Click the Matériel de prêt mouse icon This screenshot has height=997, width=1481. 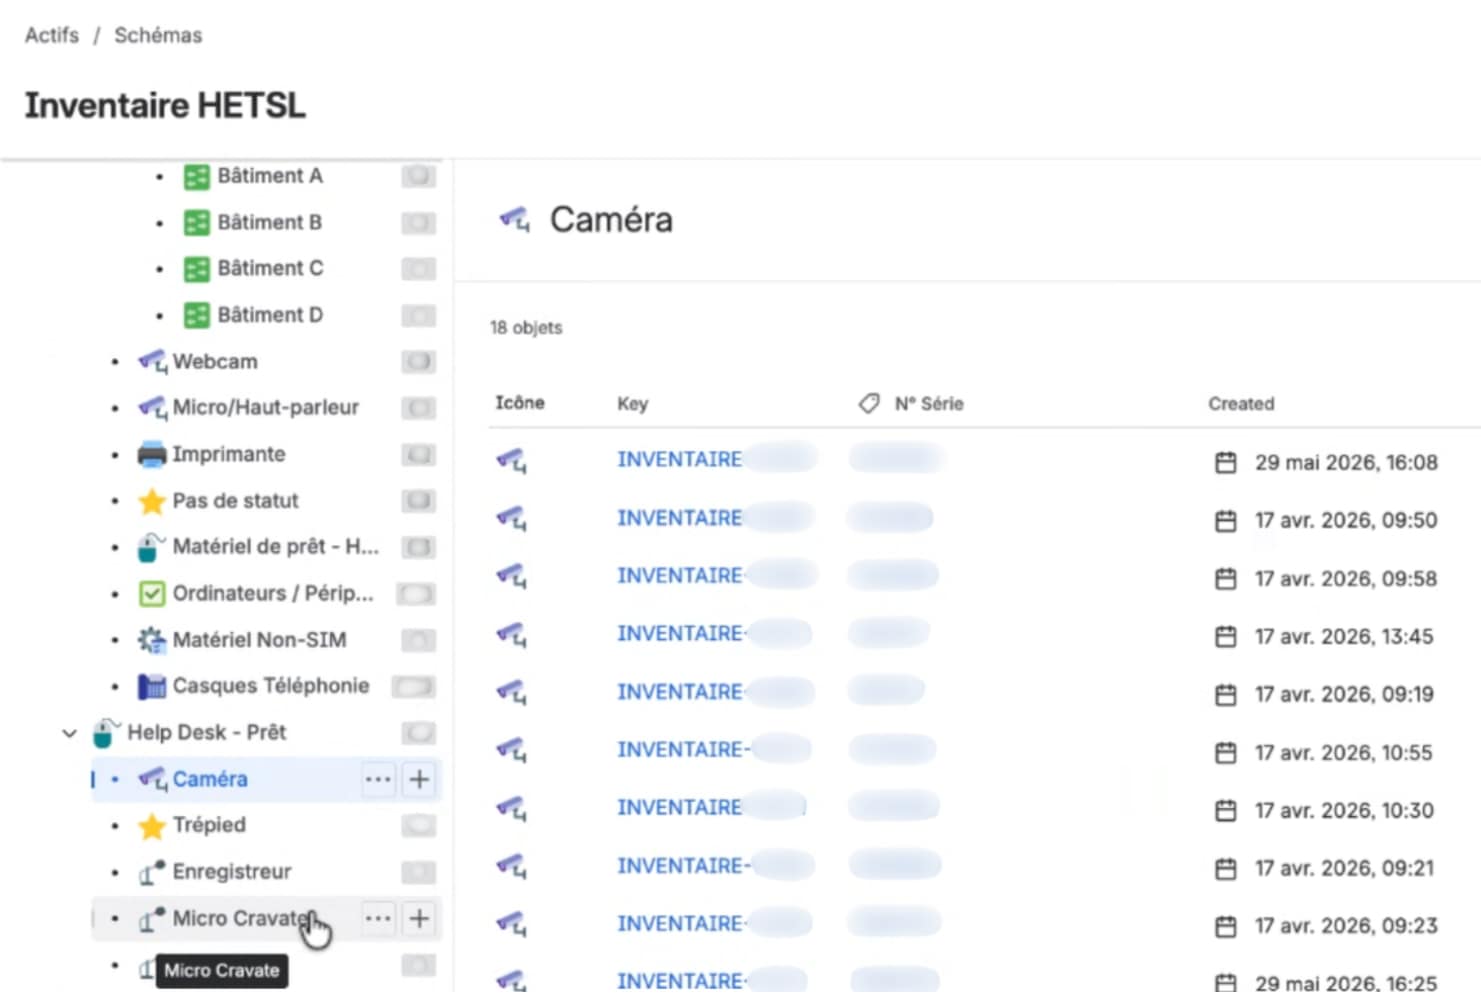(x=151, y=547)
